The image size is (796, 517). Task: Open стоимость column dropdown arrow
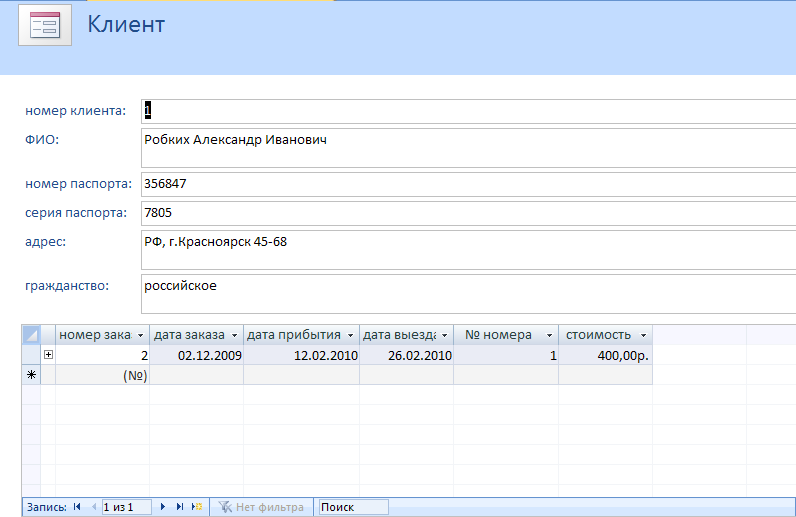click(643, 335)
